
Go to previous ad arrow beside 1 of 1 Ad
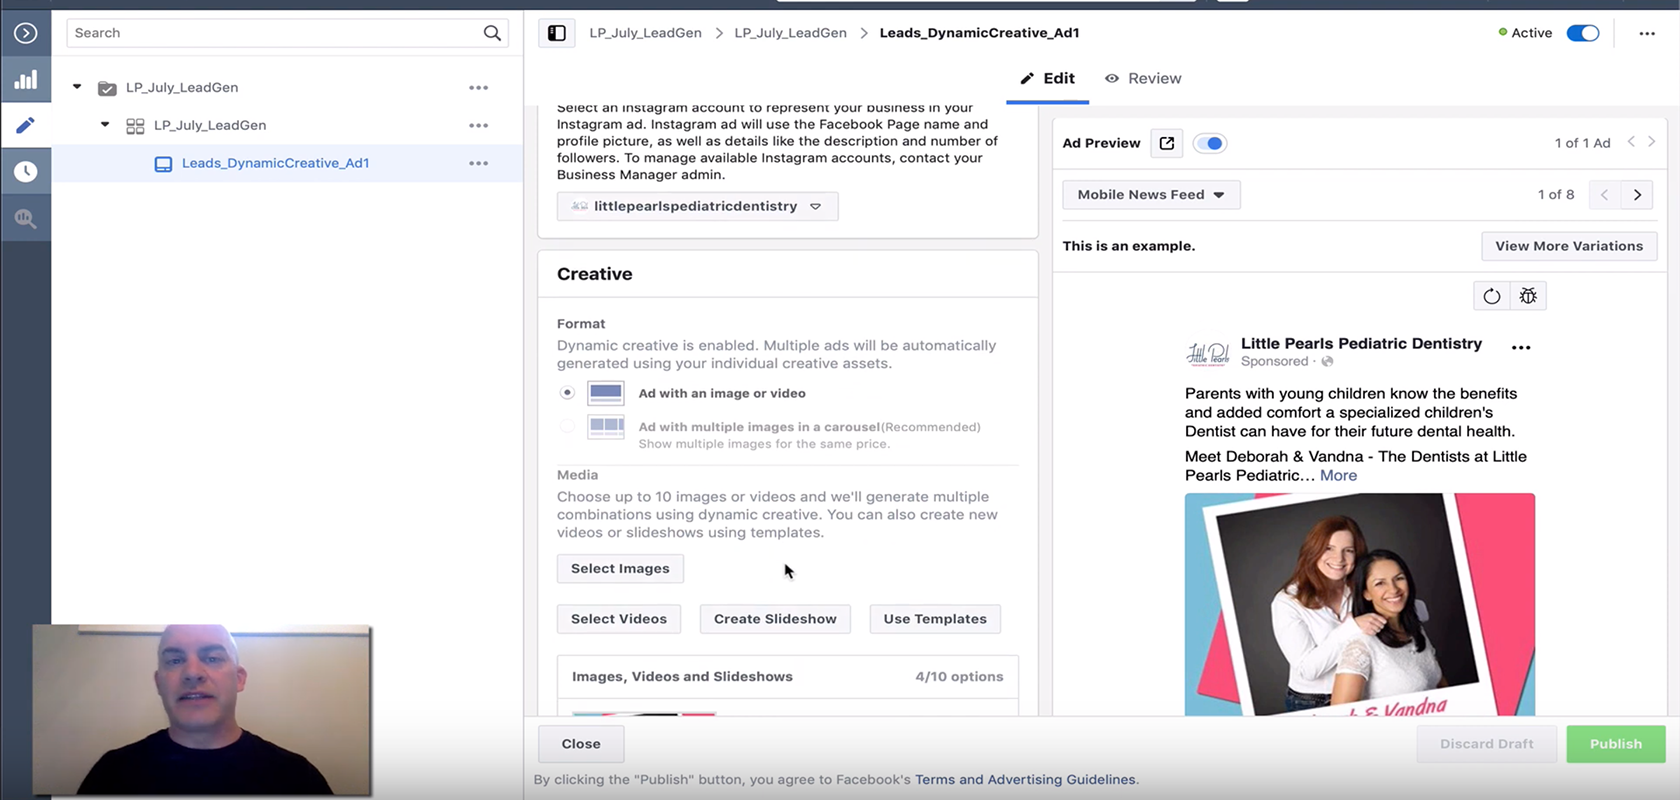click(x=1631, y=142)
